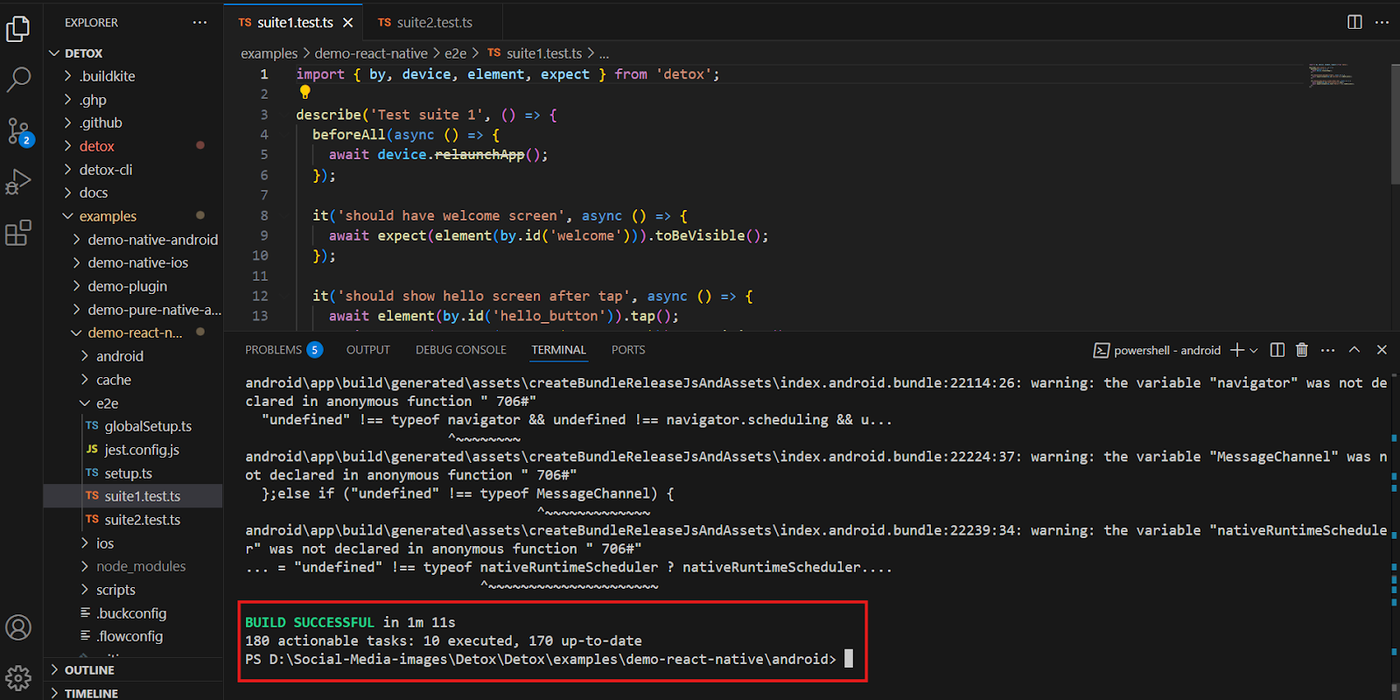This screenshot has width=1400, height=700.
Task: Select the powershell - android terminal
Action: (1157, 350)
